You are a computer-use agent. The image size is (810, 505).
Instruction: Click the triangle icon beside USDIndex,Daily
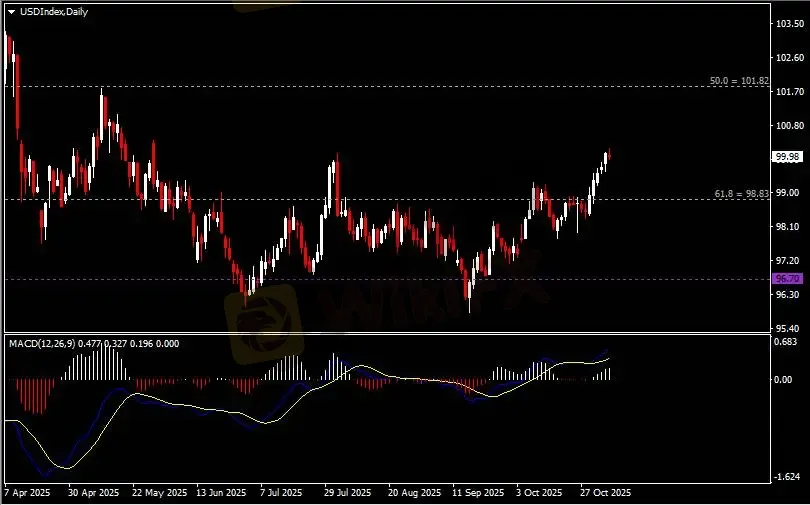tap(11, 11)
